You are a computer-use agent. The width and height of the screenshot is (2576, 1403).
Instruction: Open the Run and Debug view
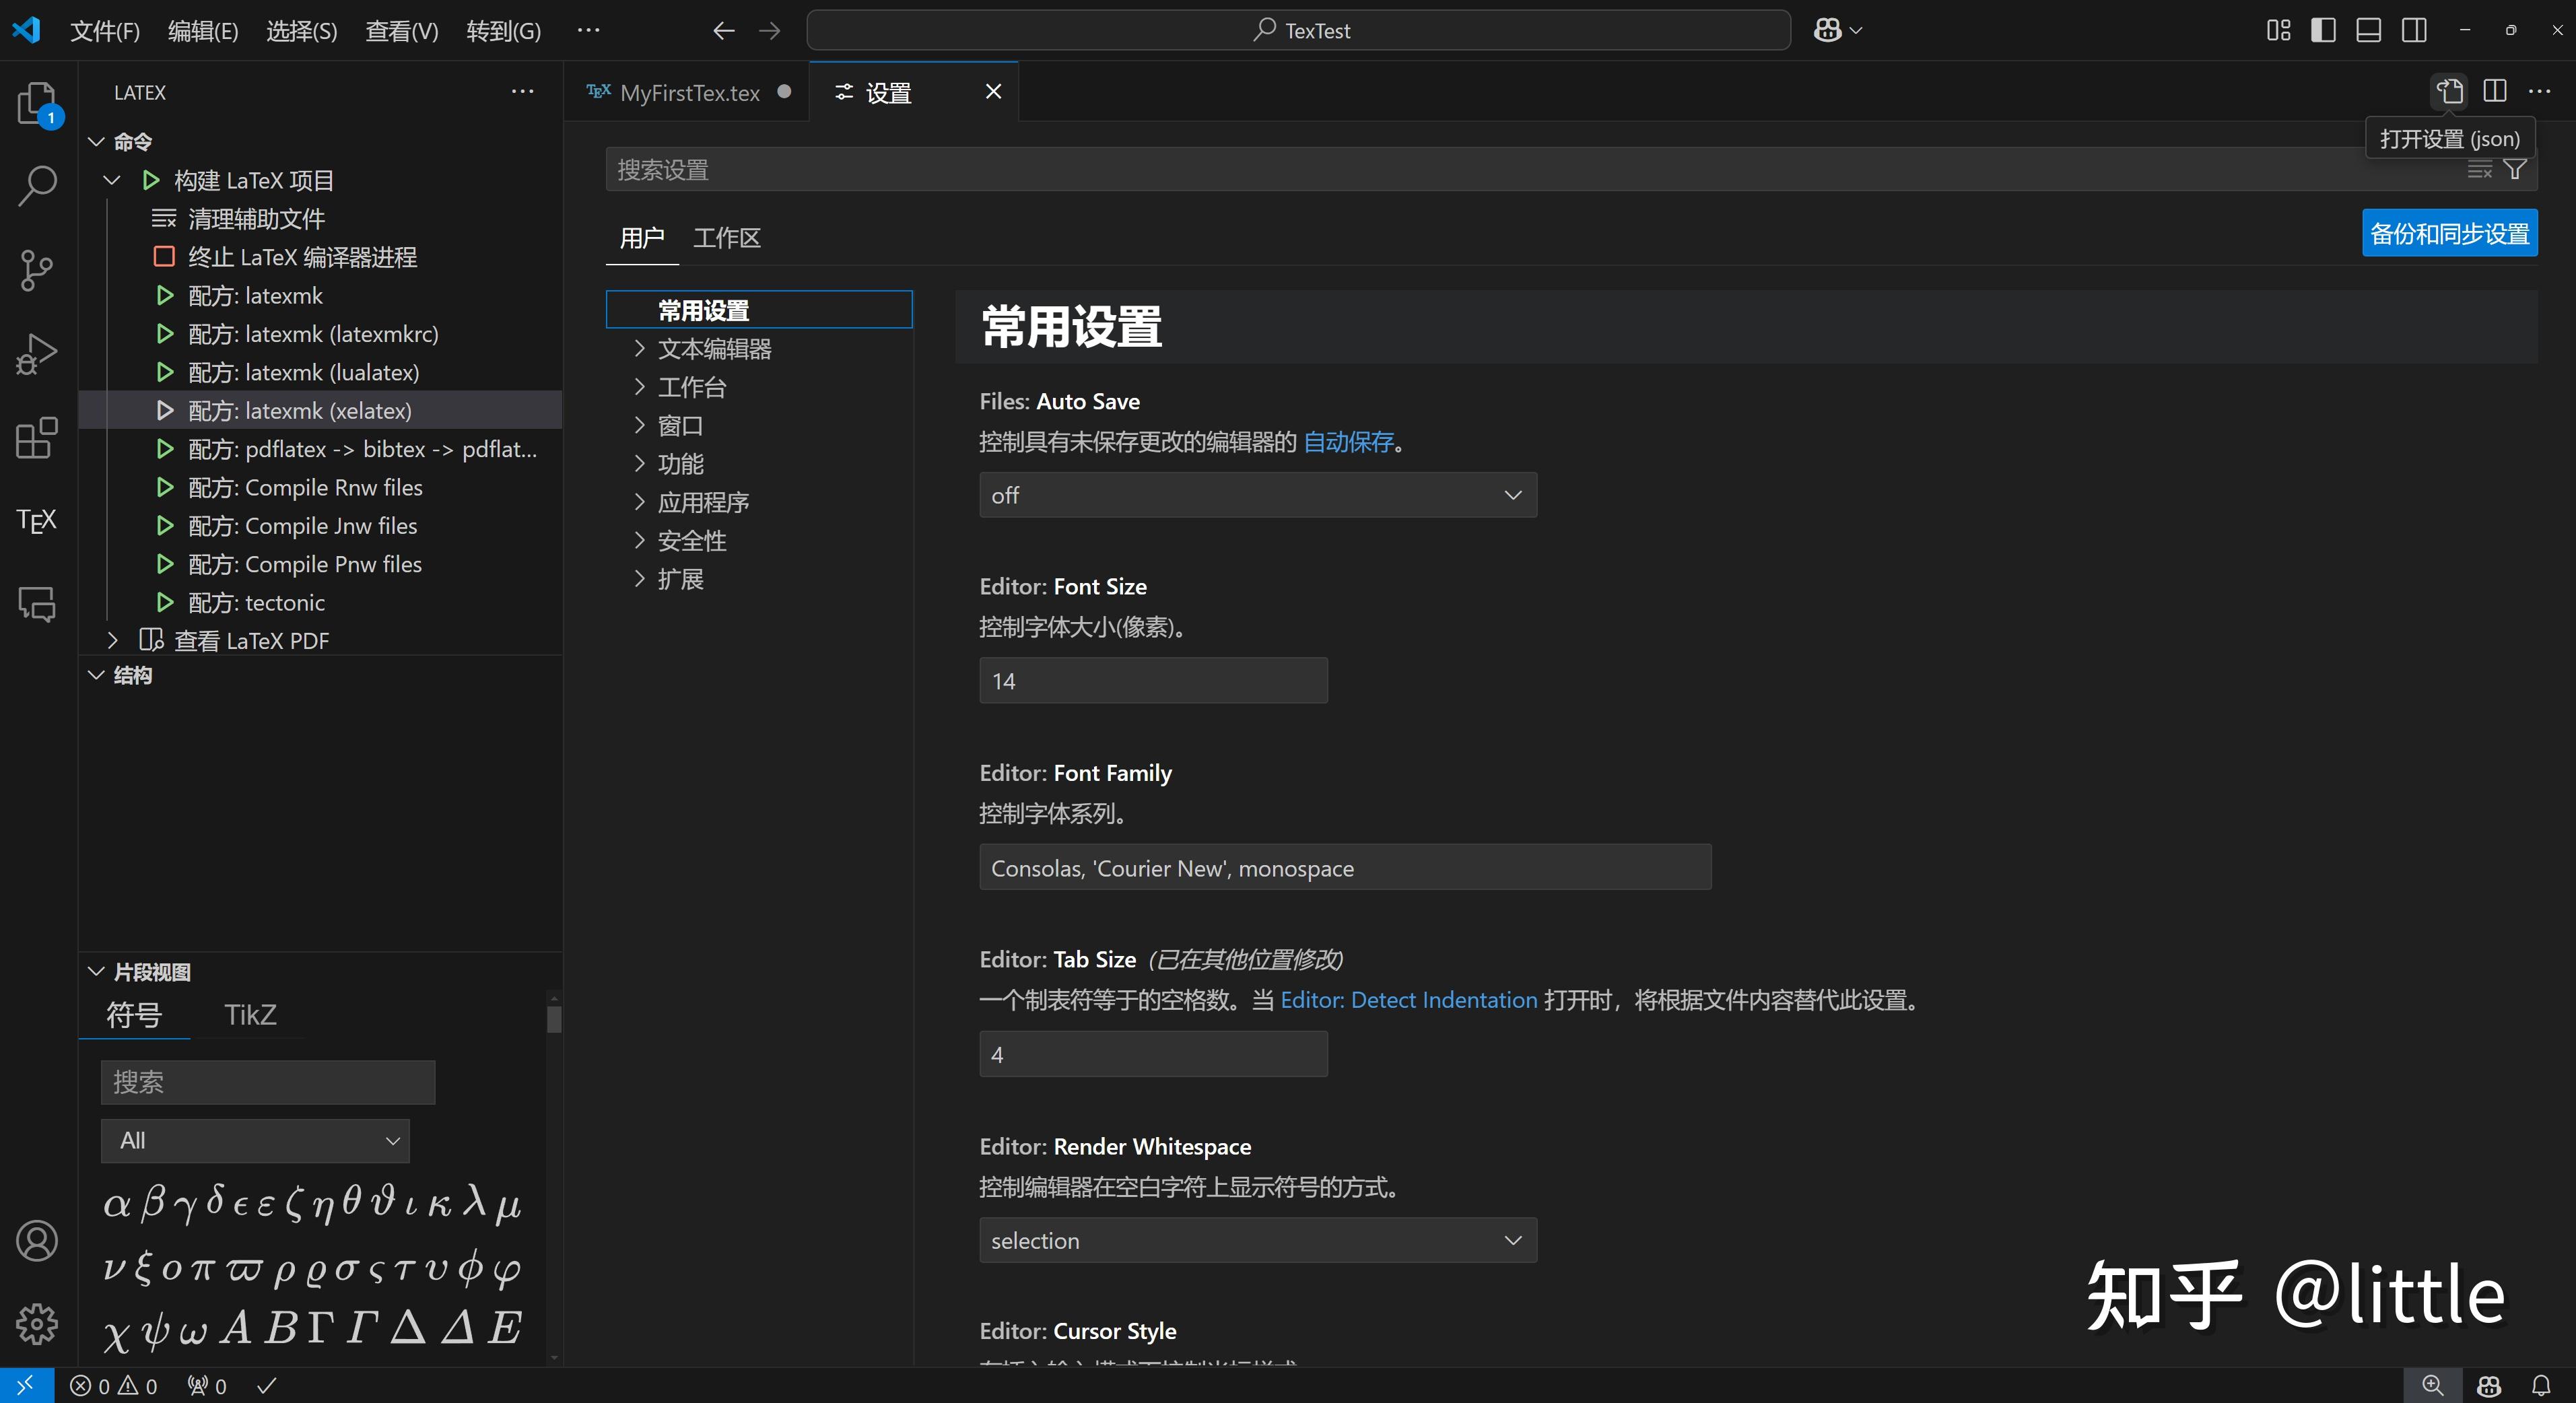tap(36, 354)
